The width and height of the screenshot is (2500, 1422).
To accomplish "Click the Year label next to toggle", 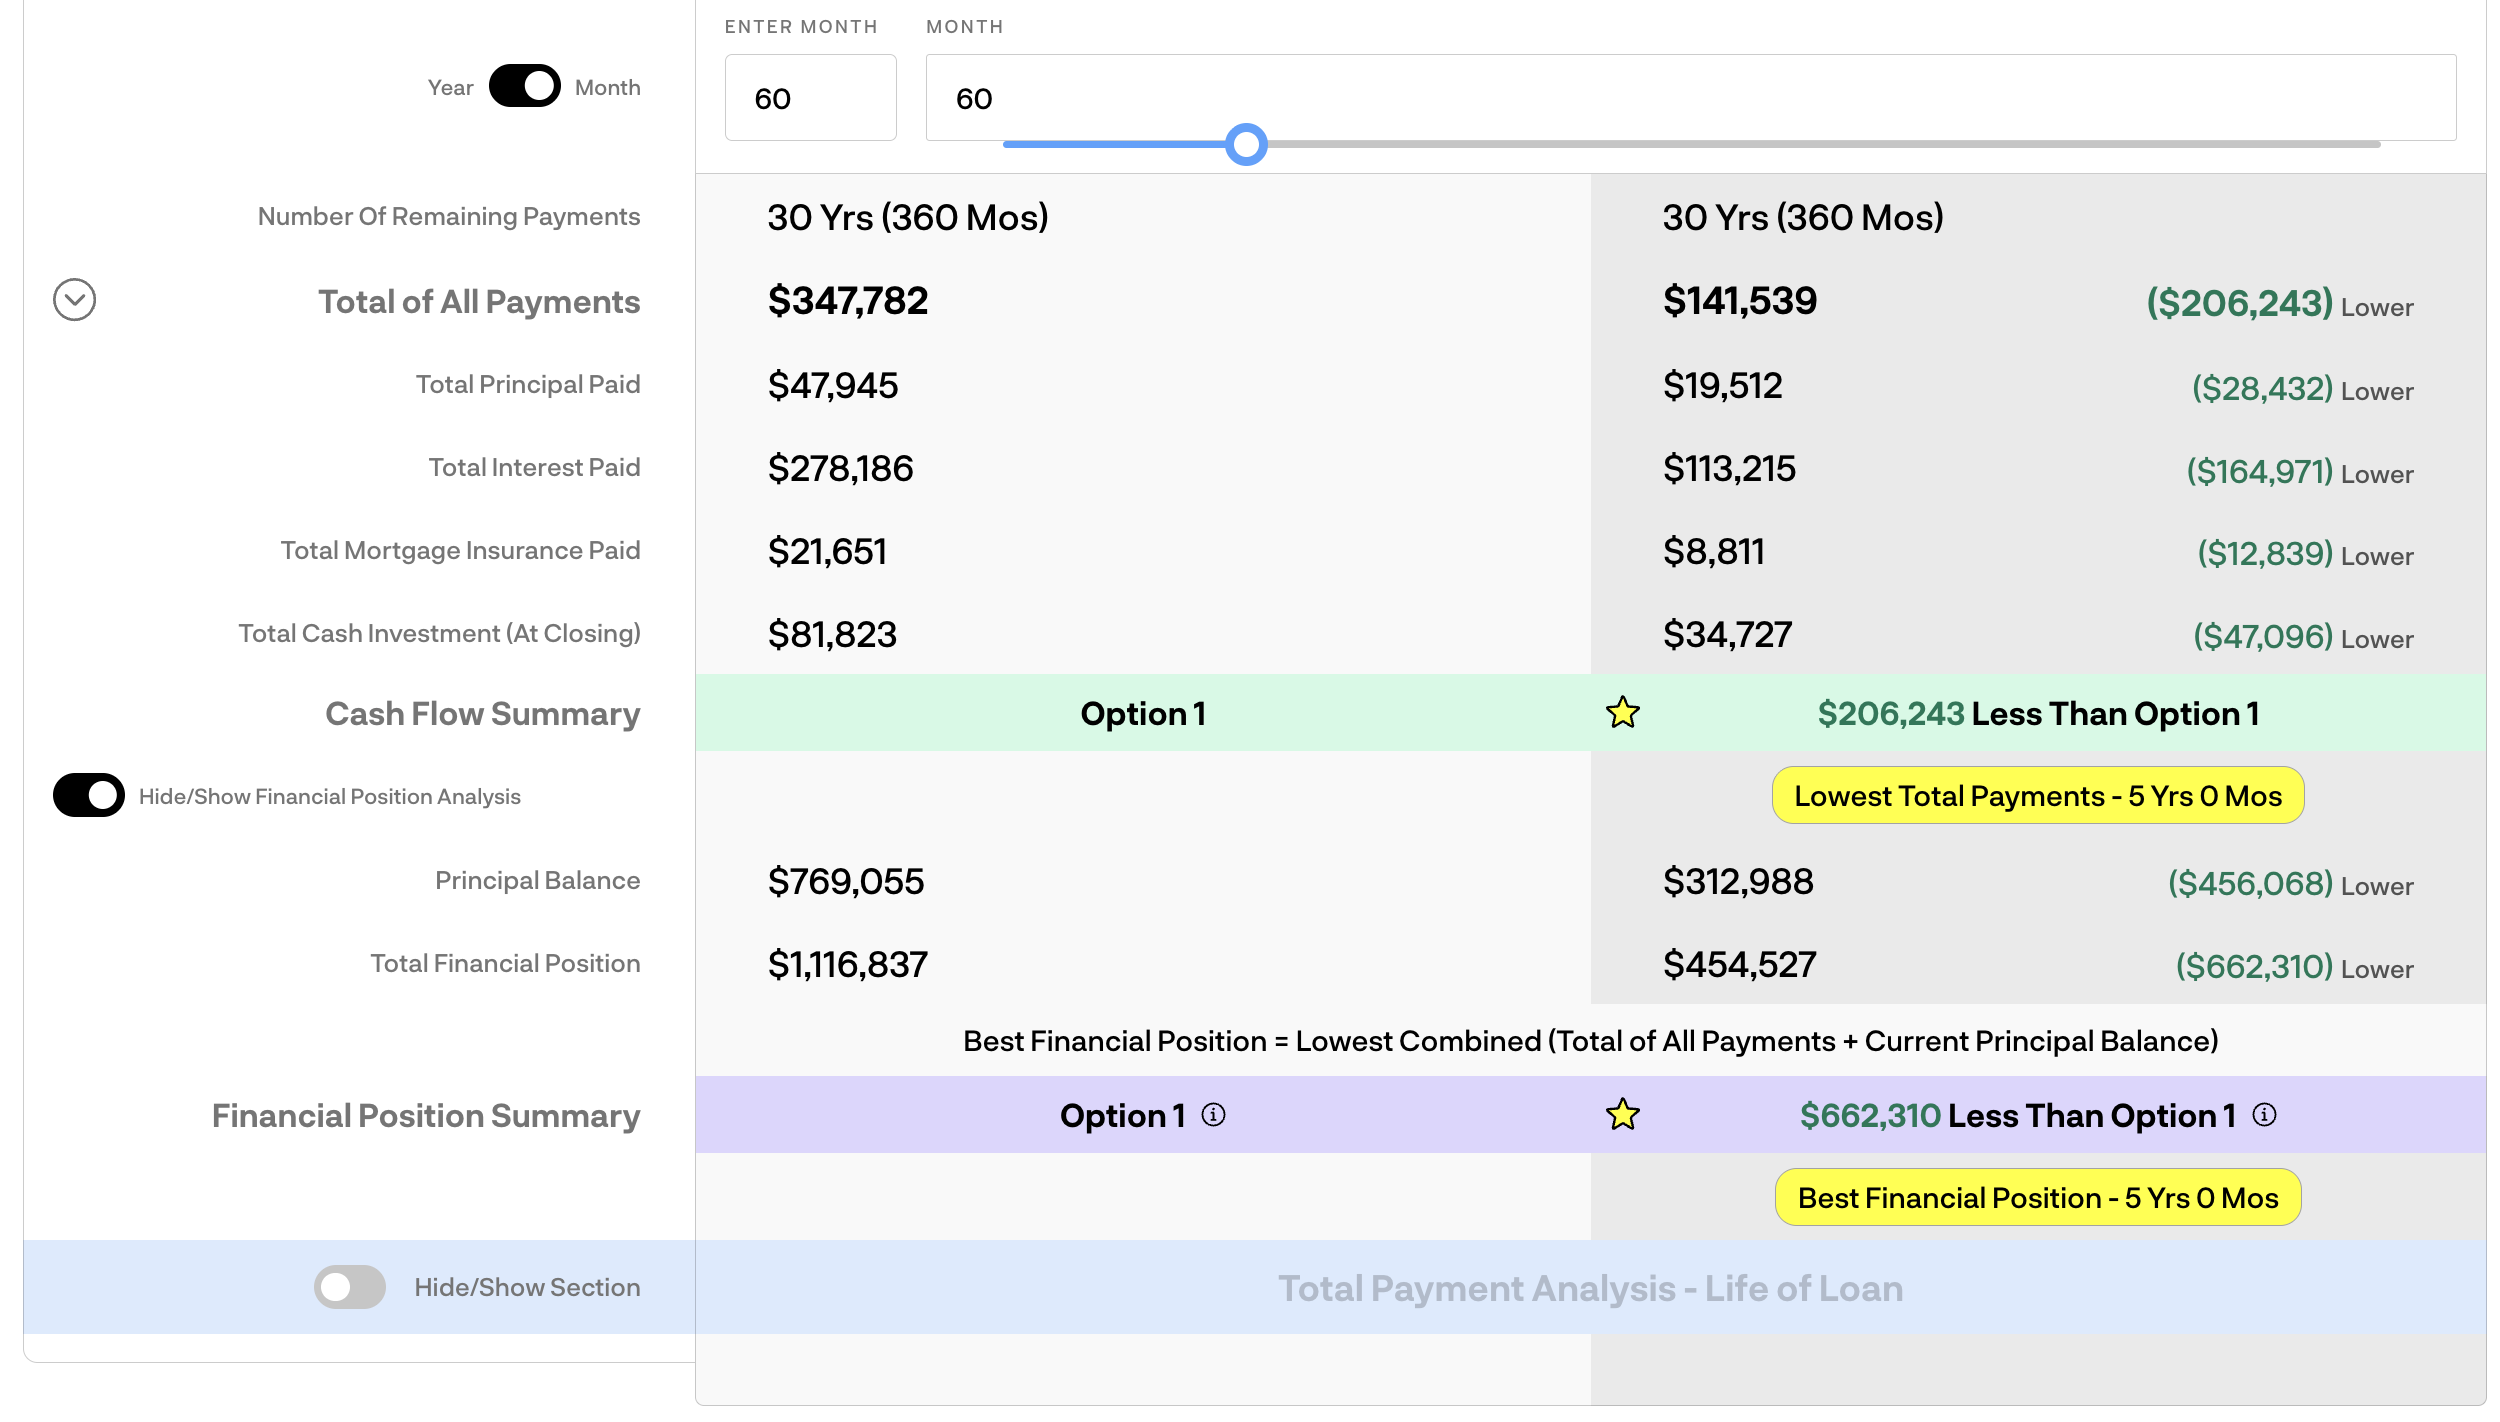I will 450,88.
